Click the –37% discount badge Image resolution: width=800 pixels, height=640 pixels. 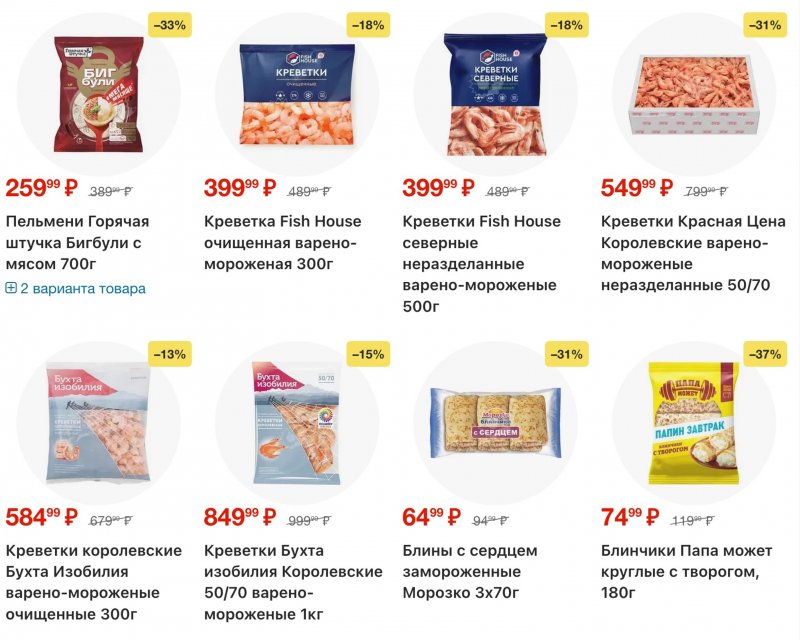pos(763,353)
